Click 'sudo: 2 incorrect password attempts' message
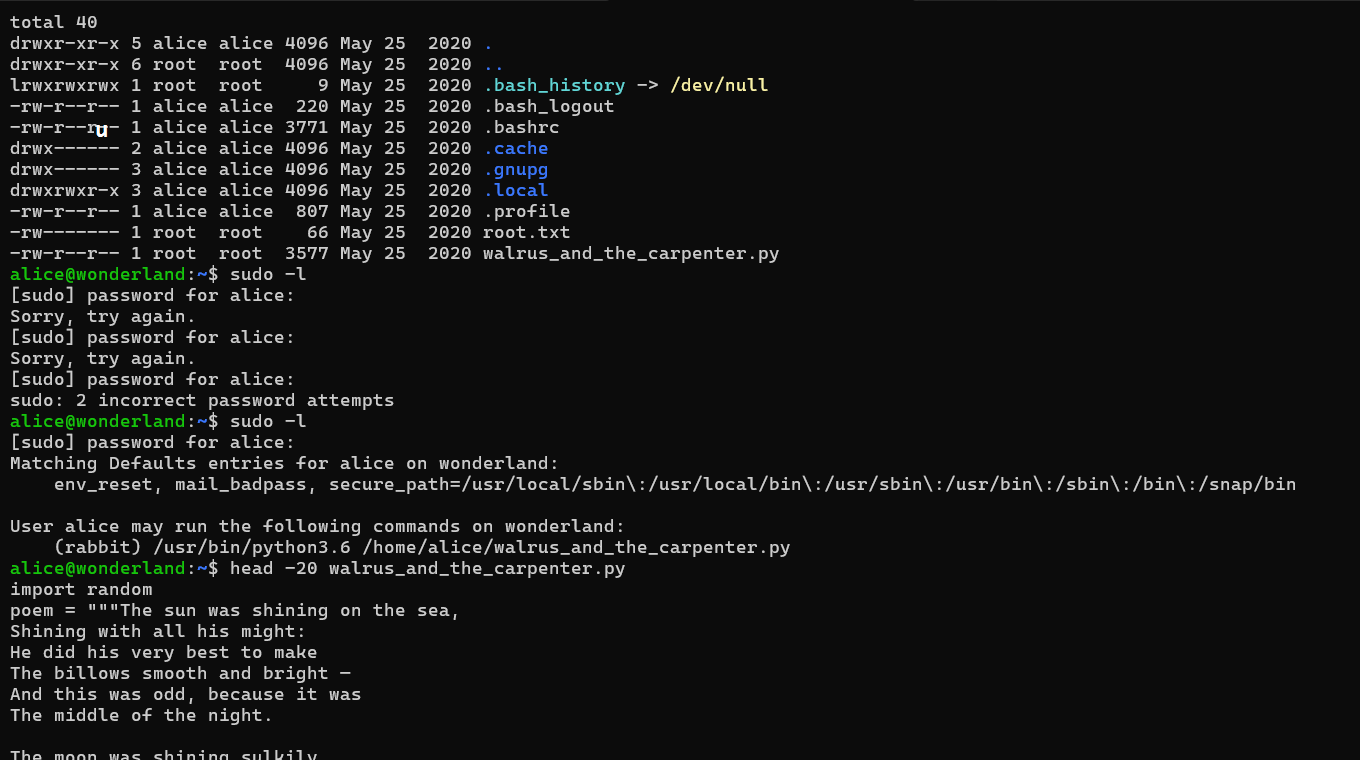 (x=202, y=400)
